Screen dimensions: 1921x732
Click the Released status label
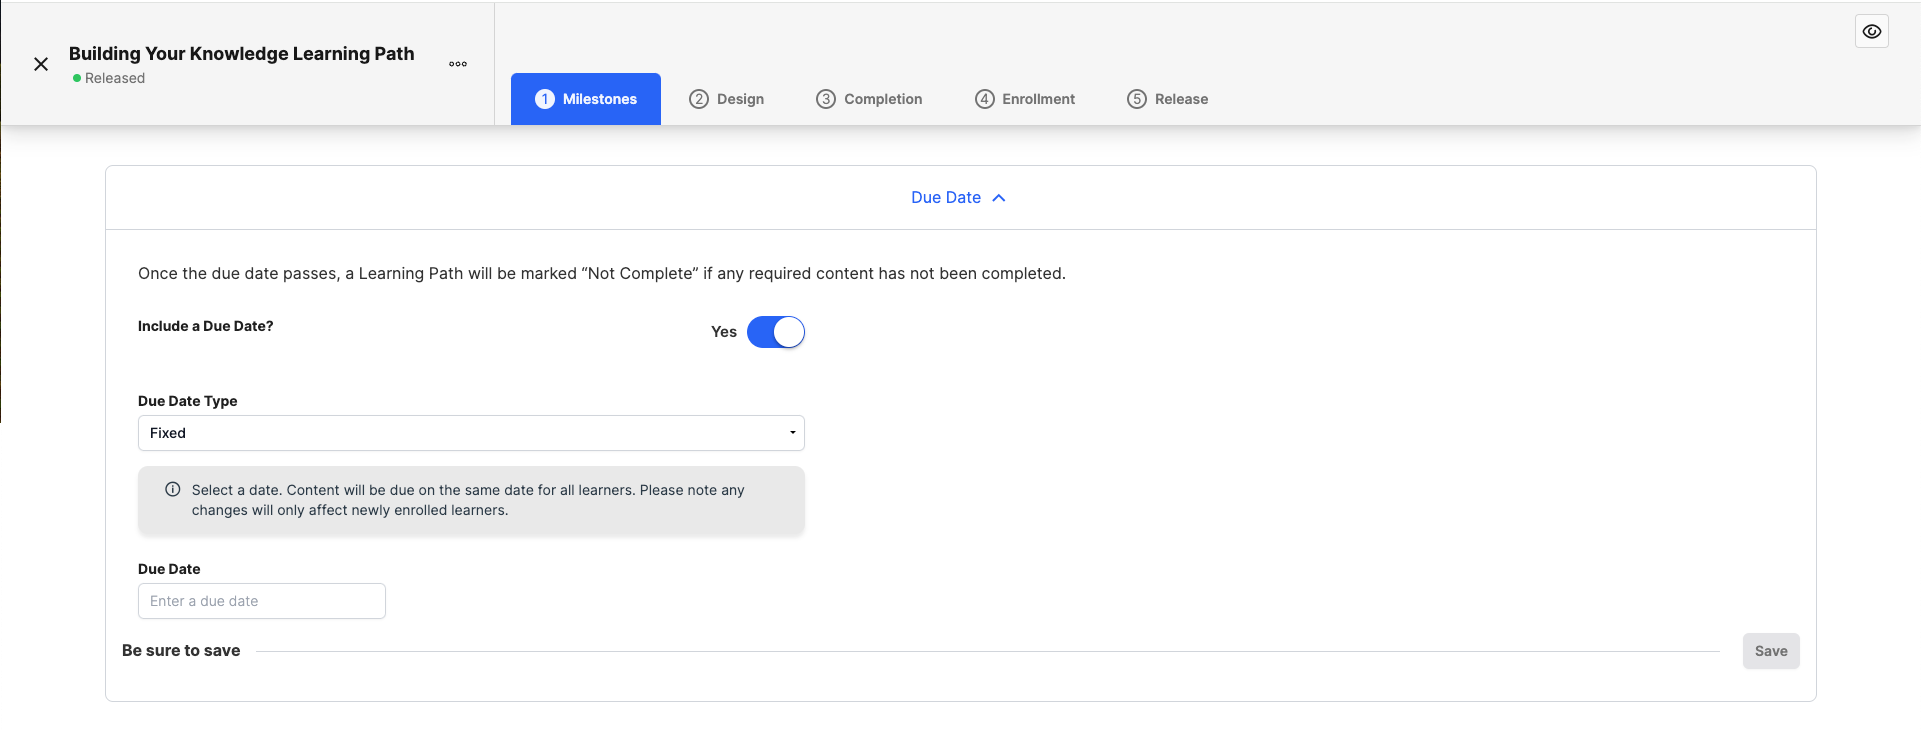tap(109, 78)
